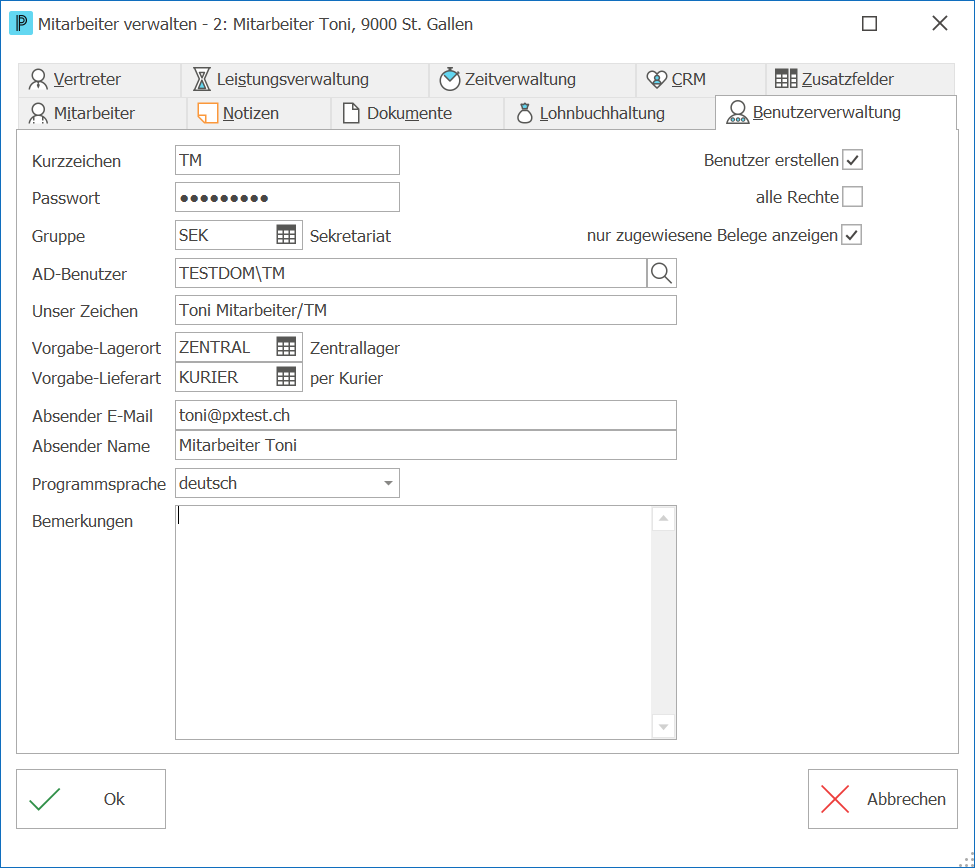Open the Lohnbuchhaltung tab
Screen dimensions: 975x868
point(609,113)
